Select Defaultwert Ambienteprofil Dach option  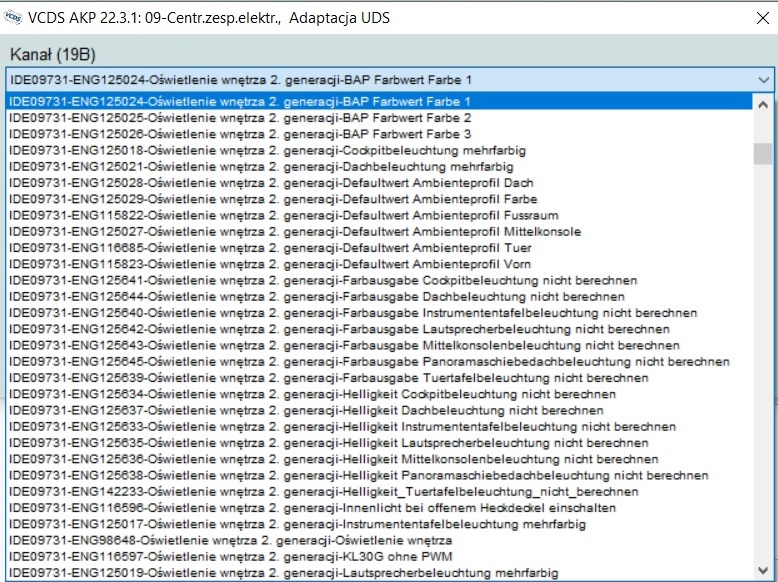tap(271, 183)
